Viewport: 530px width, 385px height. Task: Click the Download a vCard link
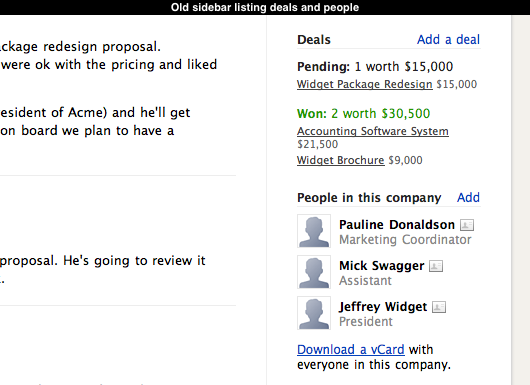point(351,350)
